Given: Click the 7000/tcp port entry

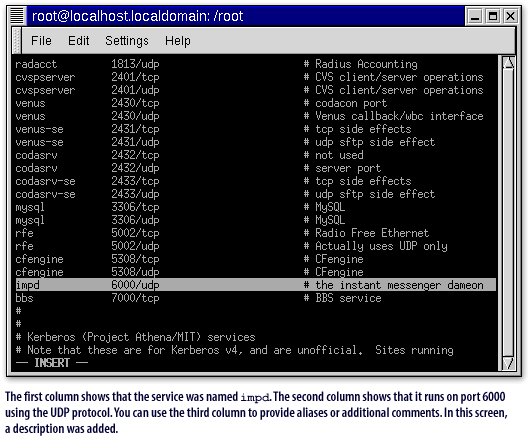Looking at the screenshot, I should pos(135,298).
